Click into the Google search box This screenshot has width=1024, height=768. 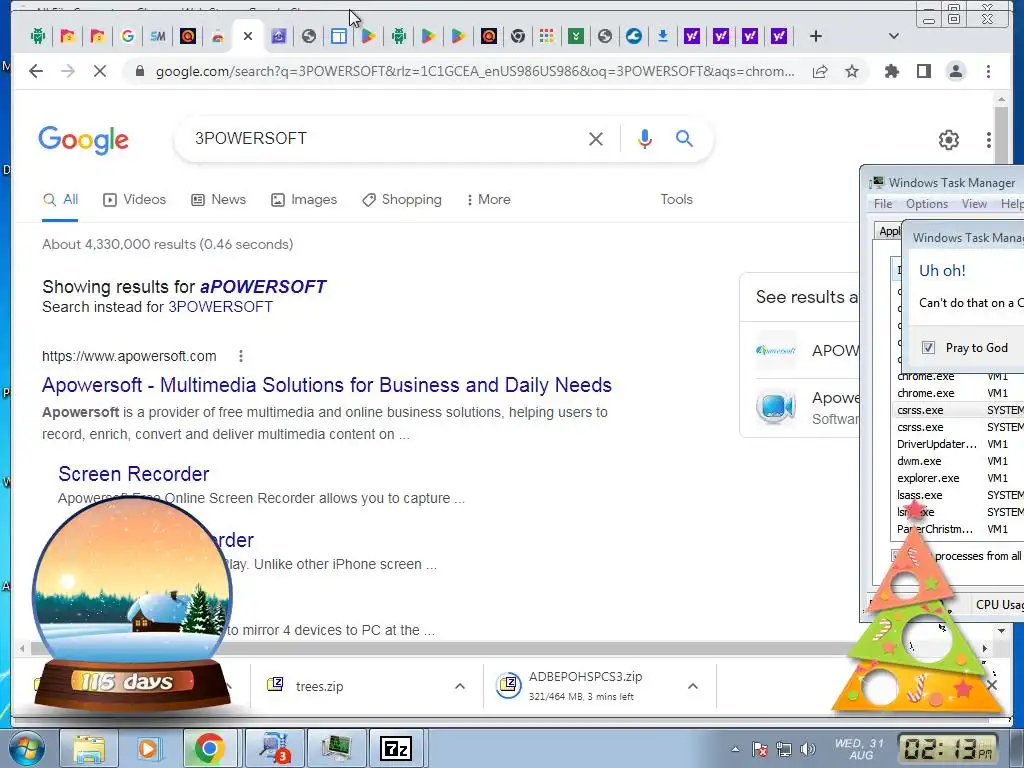pos(385,138)
